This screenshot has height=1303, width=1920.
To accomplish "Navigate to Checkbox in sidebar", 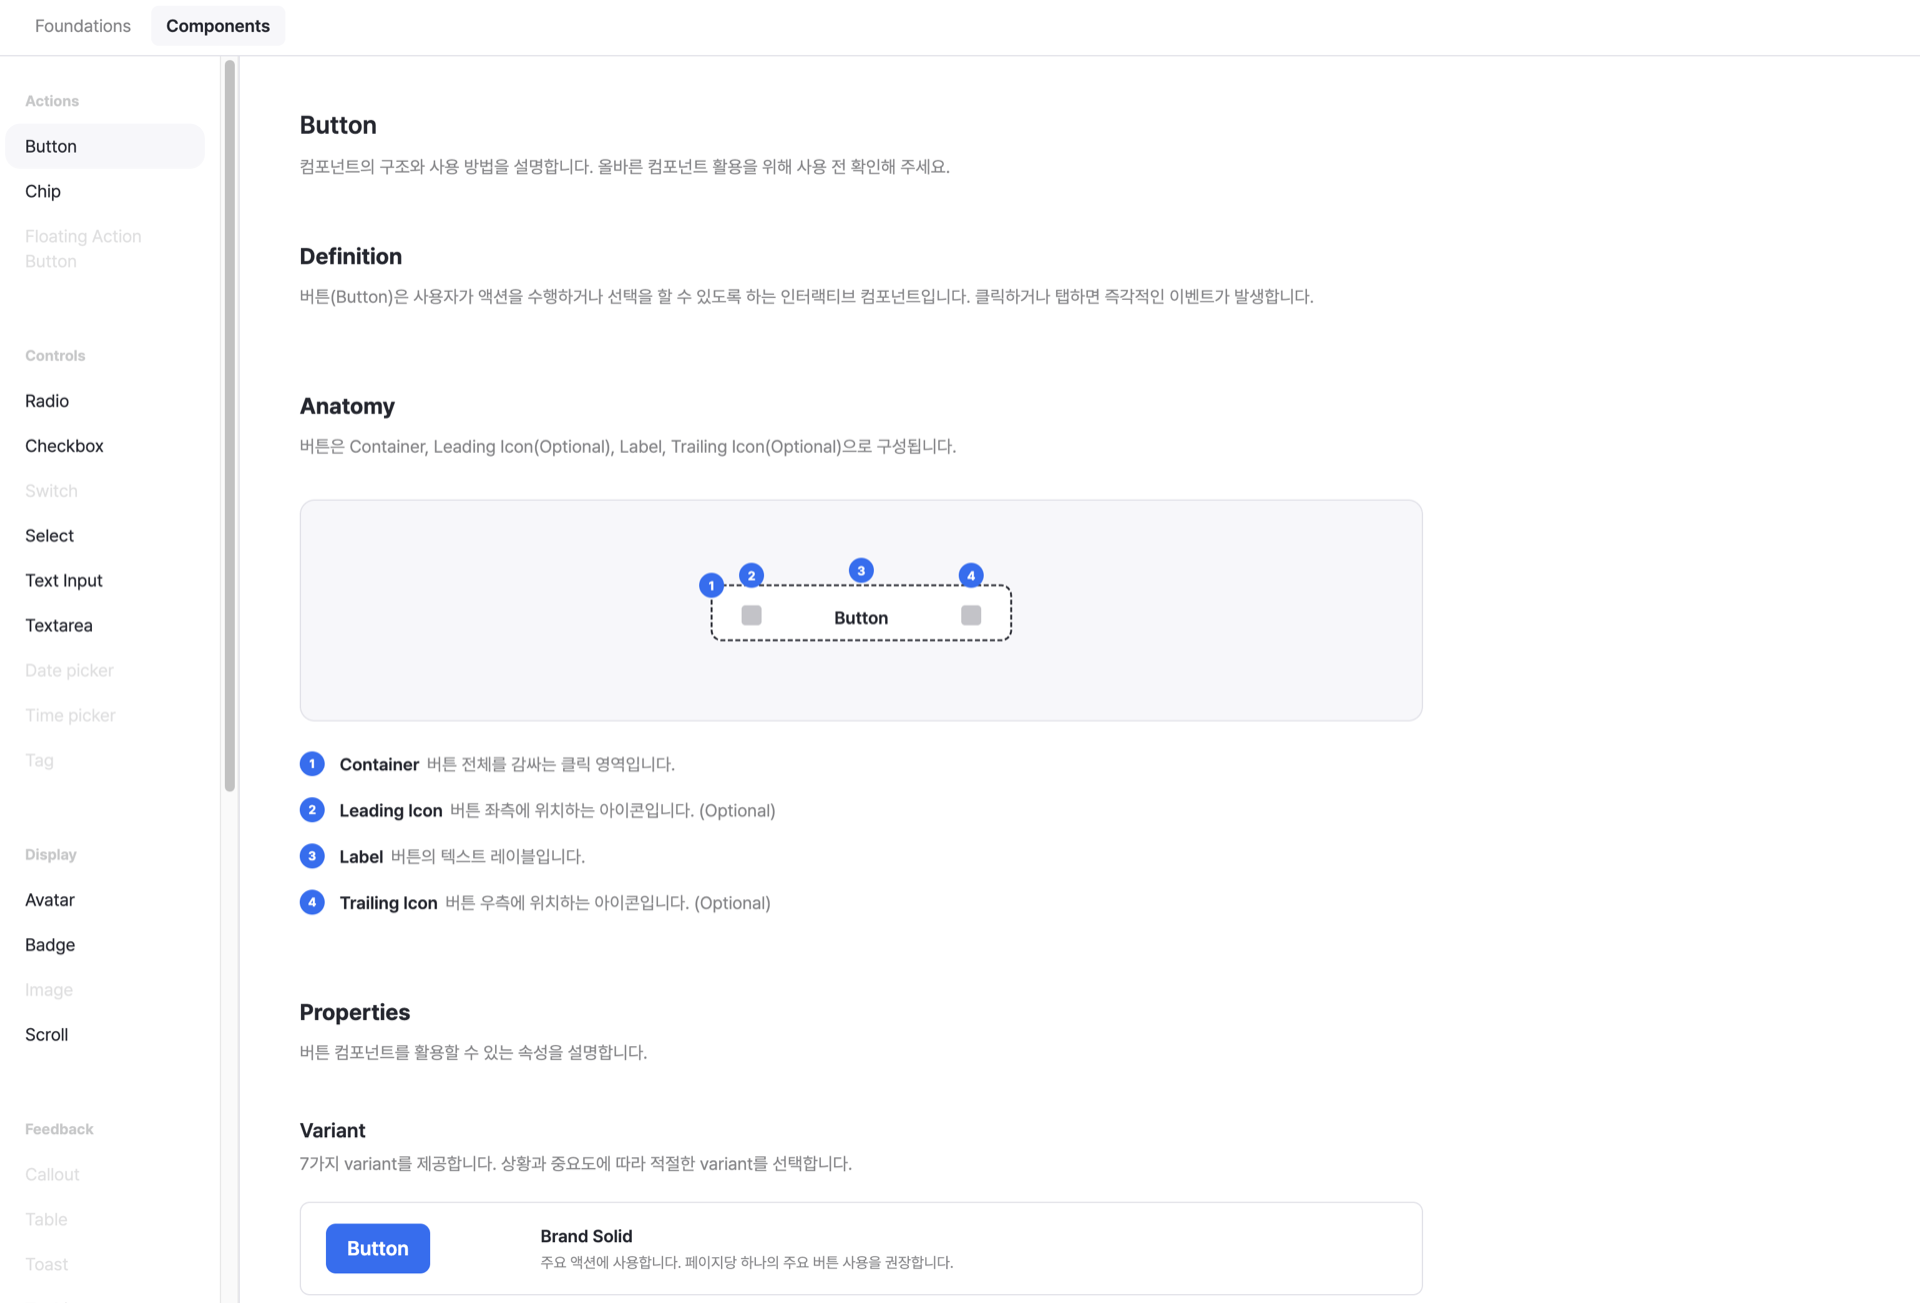I will (x=64, y=446).
